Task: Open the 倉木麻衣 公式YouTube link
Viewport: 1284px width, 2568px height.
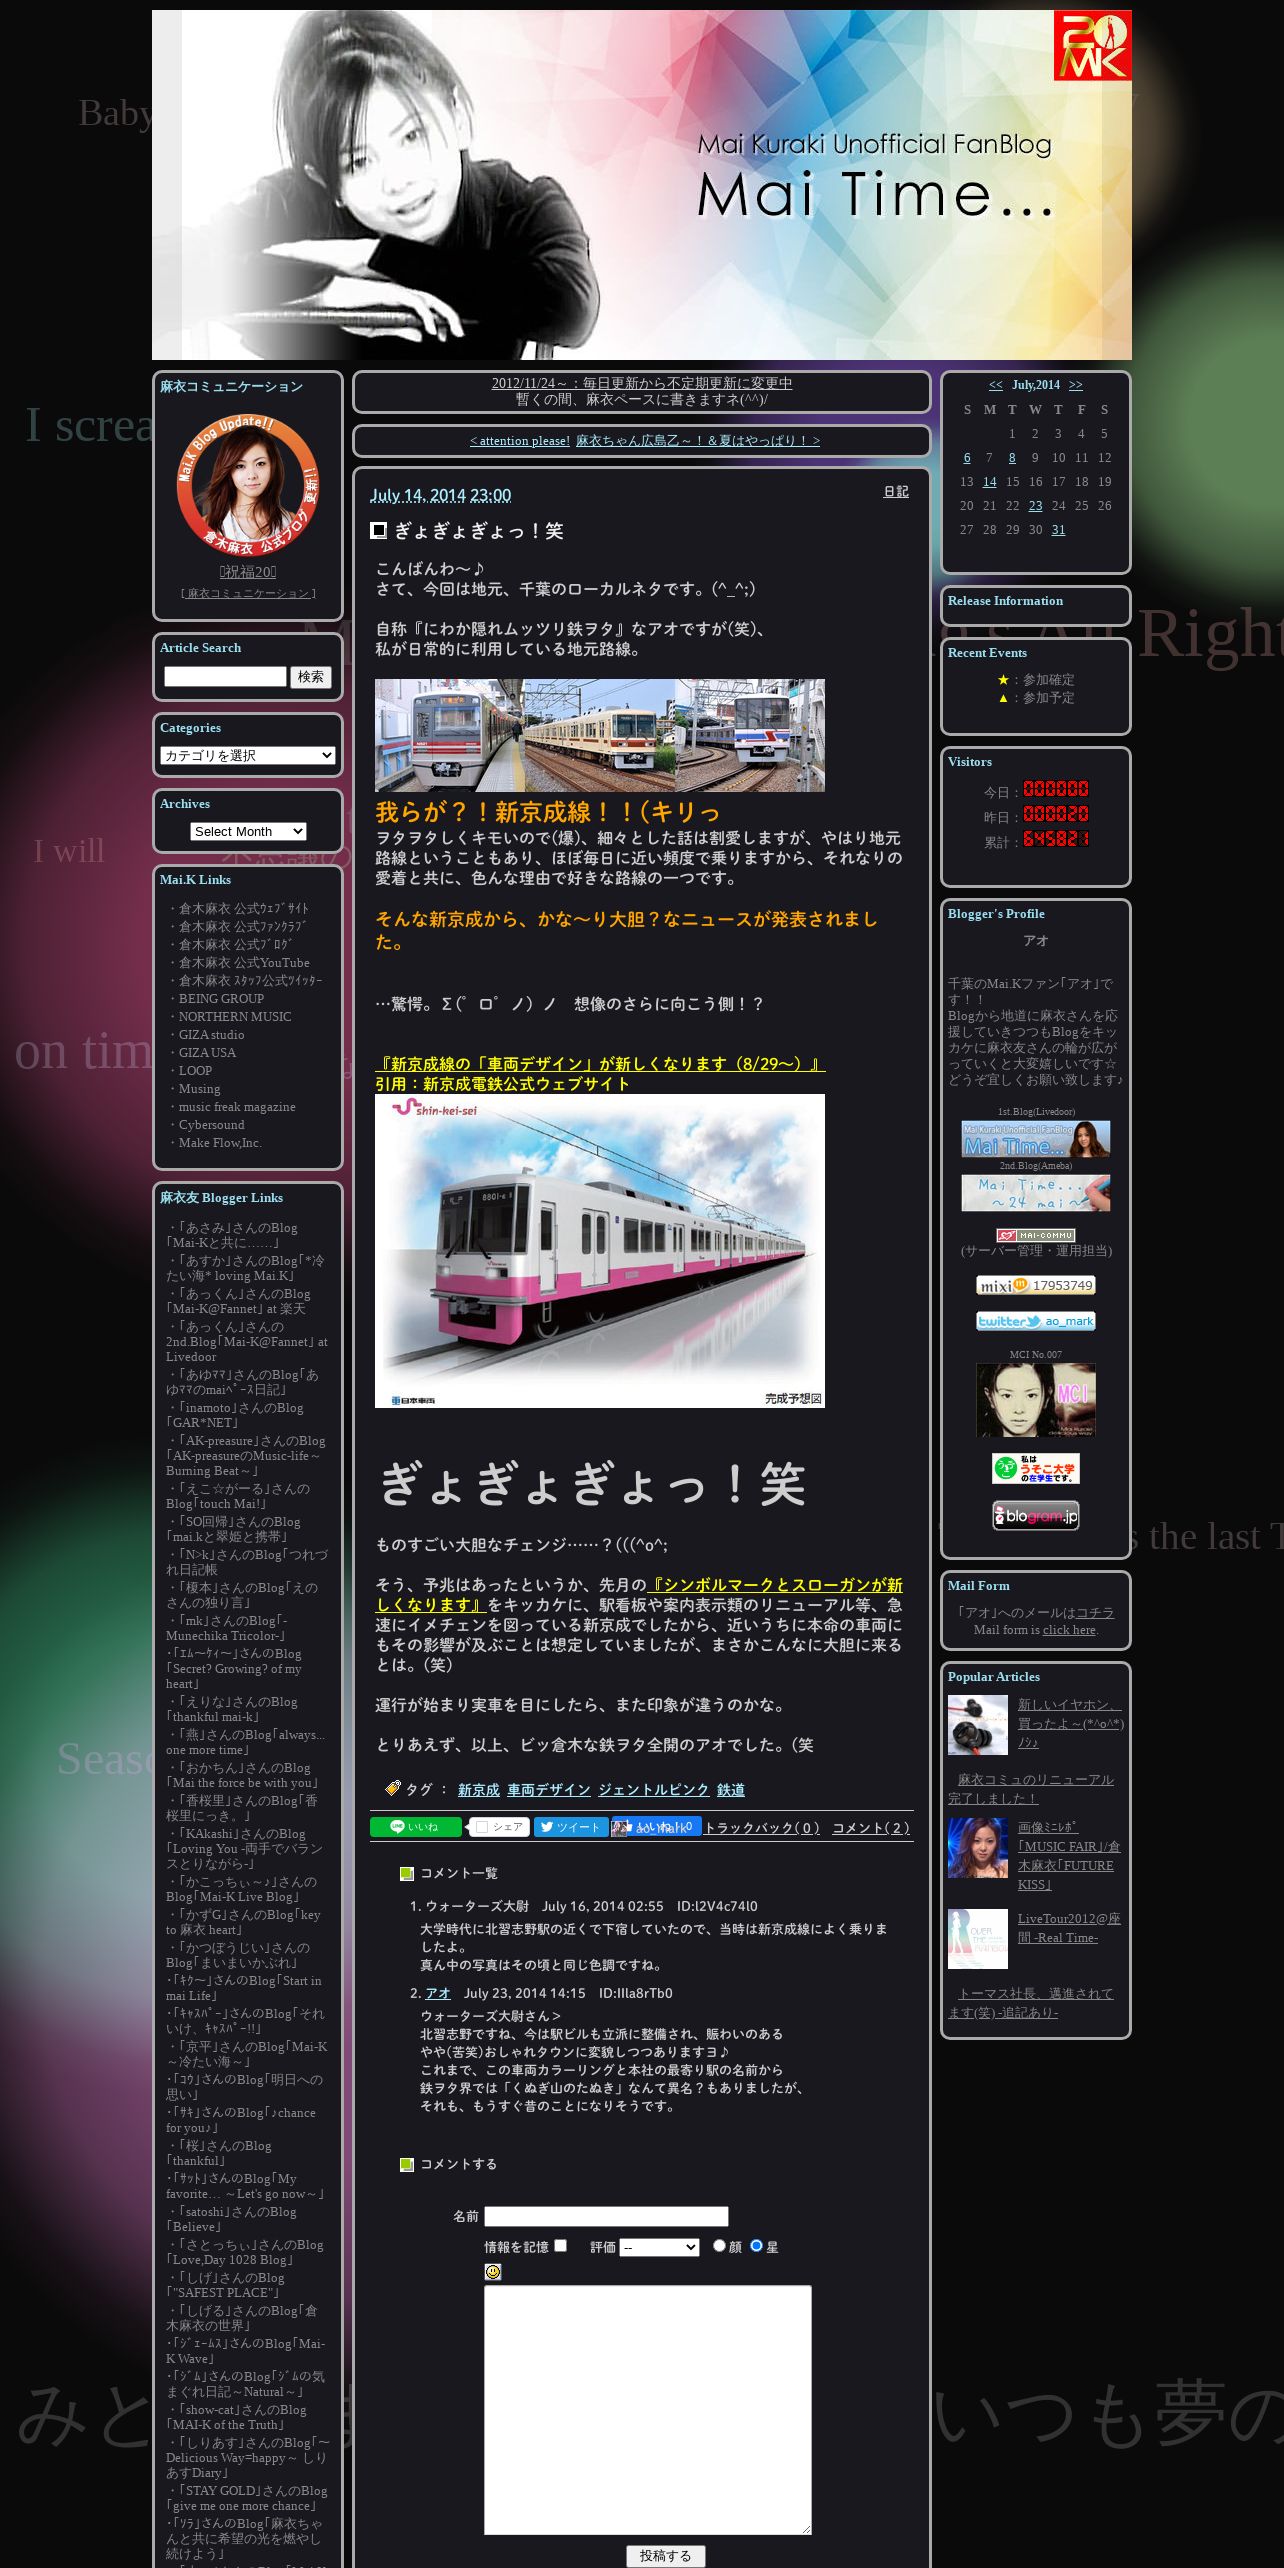Action: coord(244,963)
